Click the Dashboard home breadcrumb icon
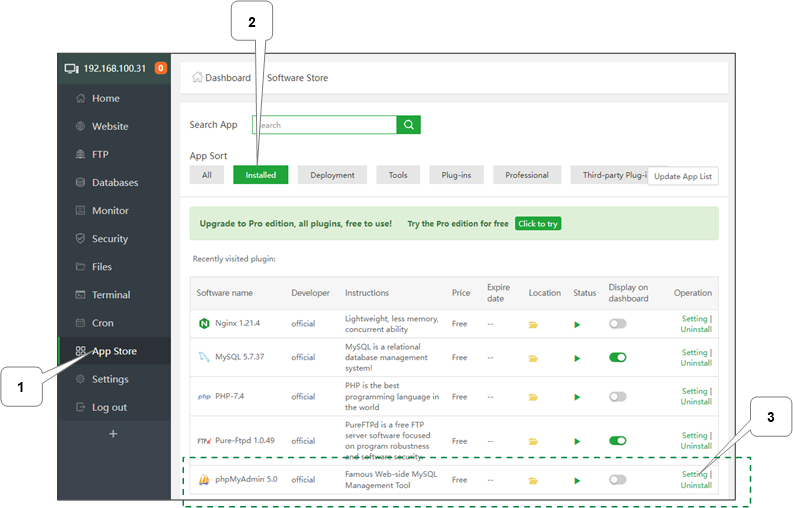This screenshot has height=508, width=793. (197, 78)
